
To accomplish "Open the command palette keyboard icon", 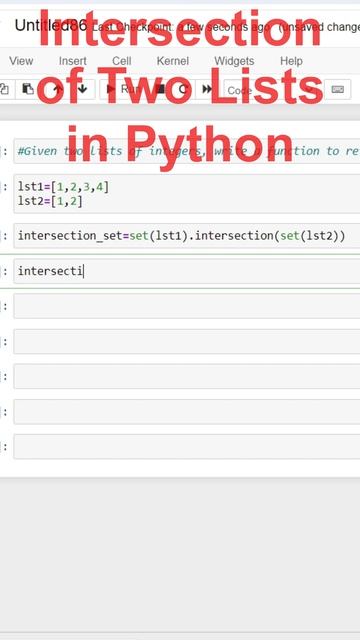I will 338,89.
